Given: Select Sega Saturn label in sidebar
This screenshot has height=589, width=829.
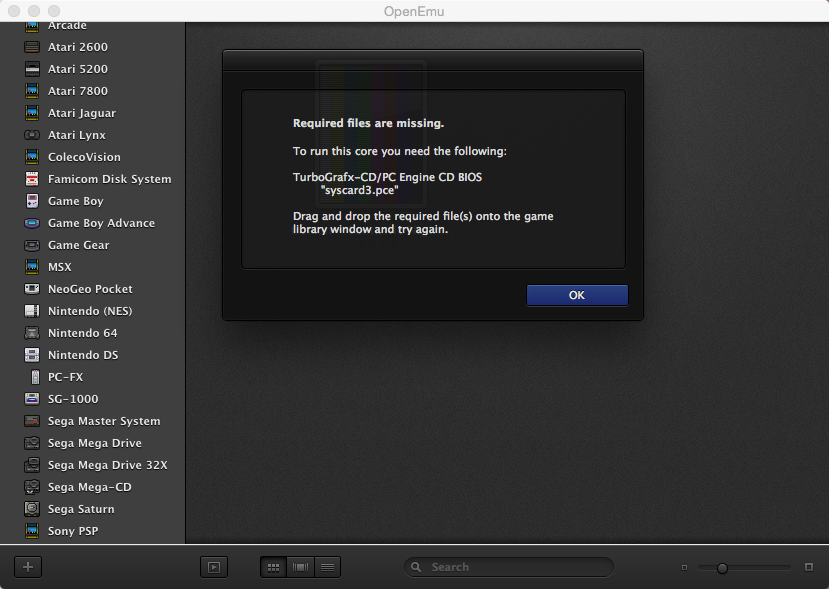Looking at the screenshot, I should coord(81,509).
